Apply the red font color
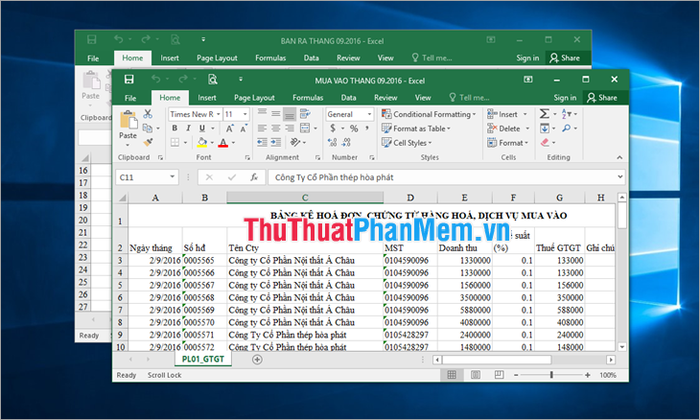This screenshot has height=420, width=700. click(223, 143)
